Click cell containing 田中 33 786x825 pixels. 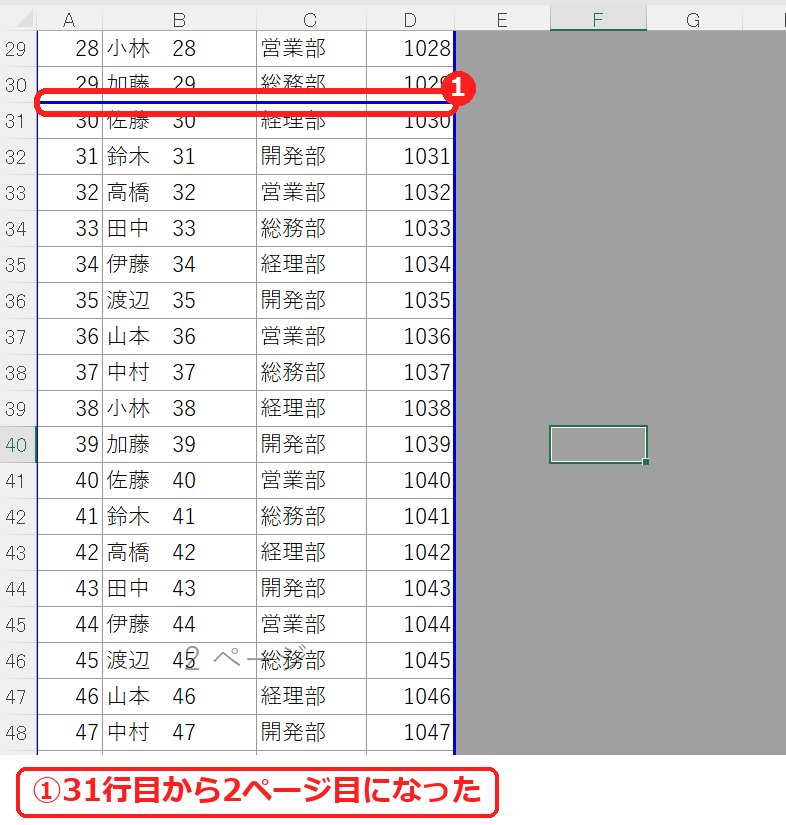coord(179,228)
